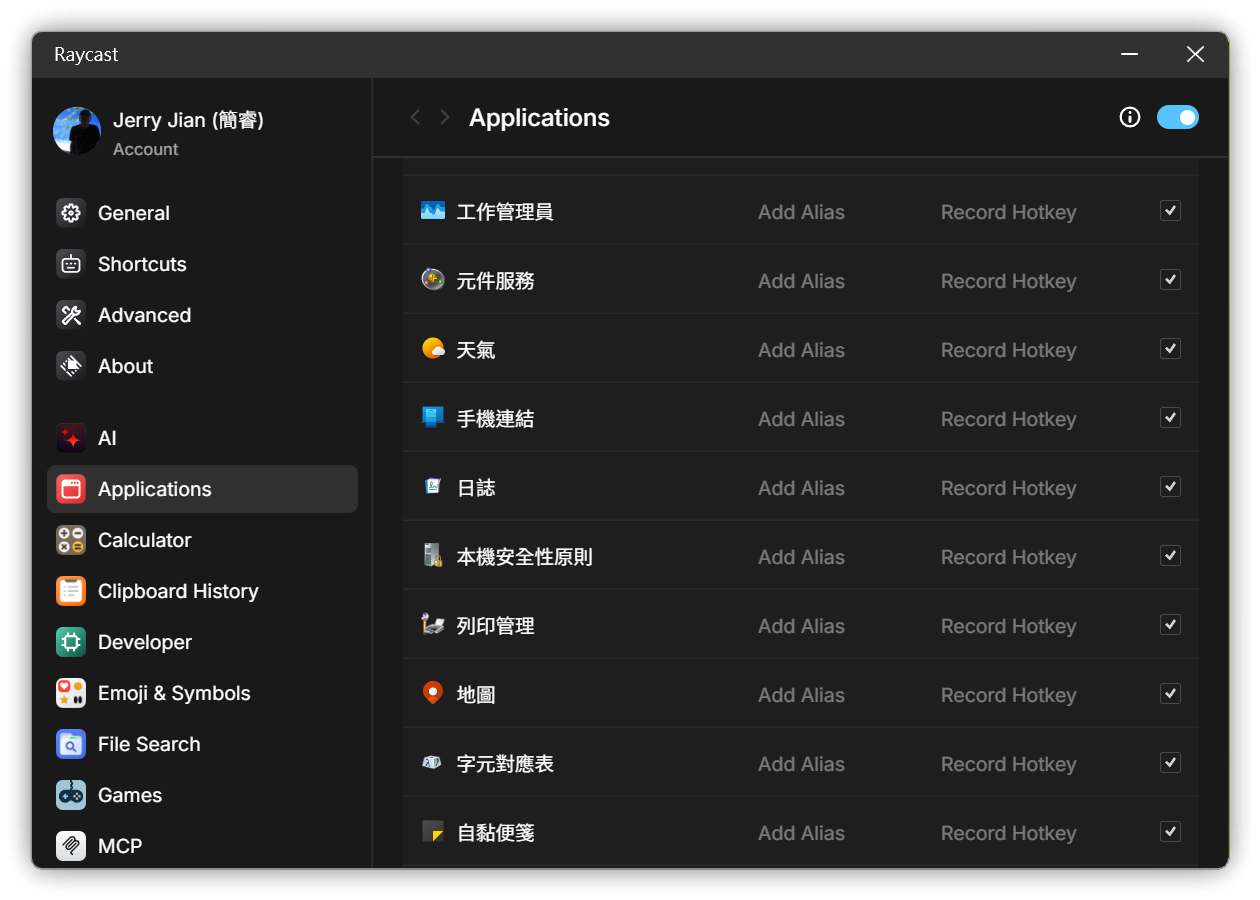Click the Jerry Jian avatar picture
1260x900 pixels.
pos(77,131)
